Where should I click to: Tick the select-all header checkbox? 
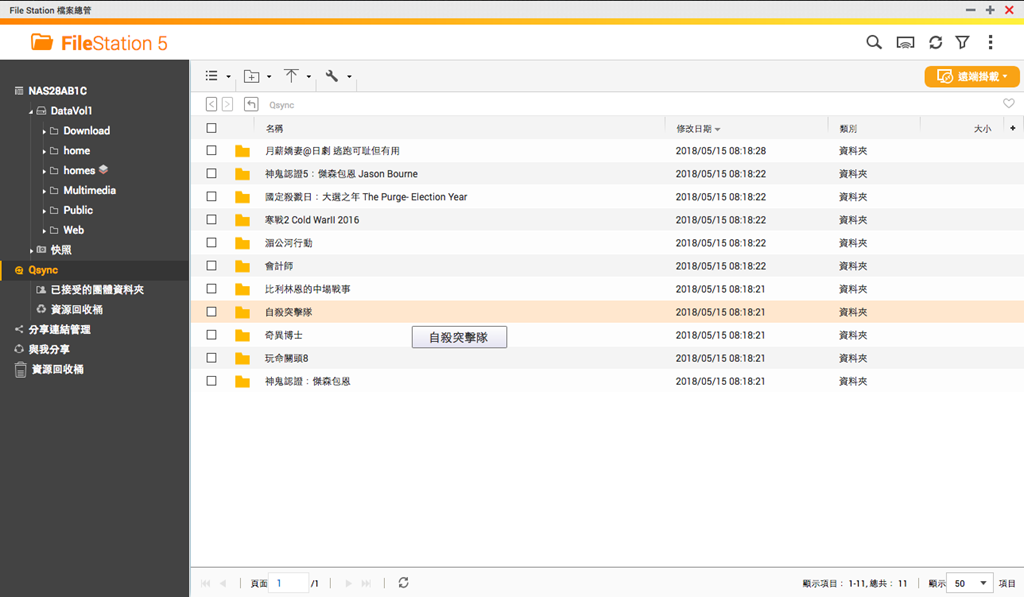point(212,128)
